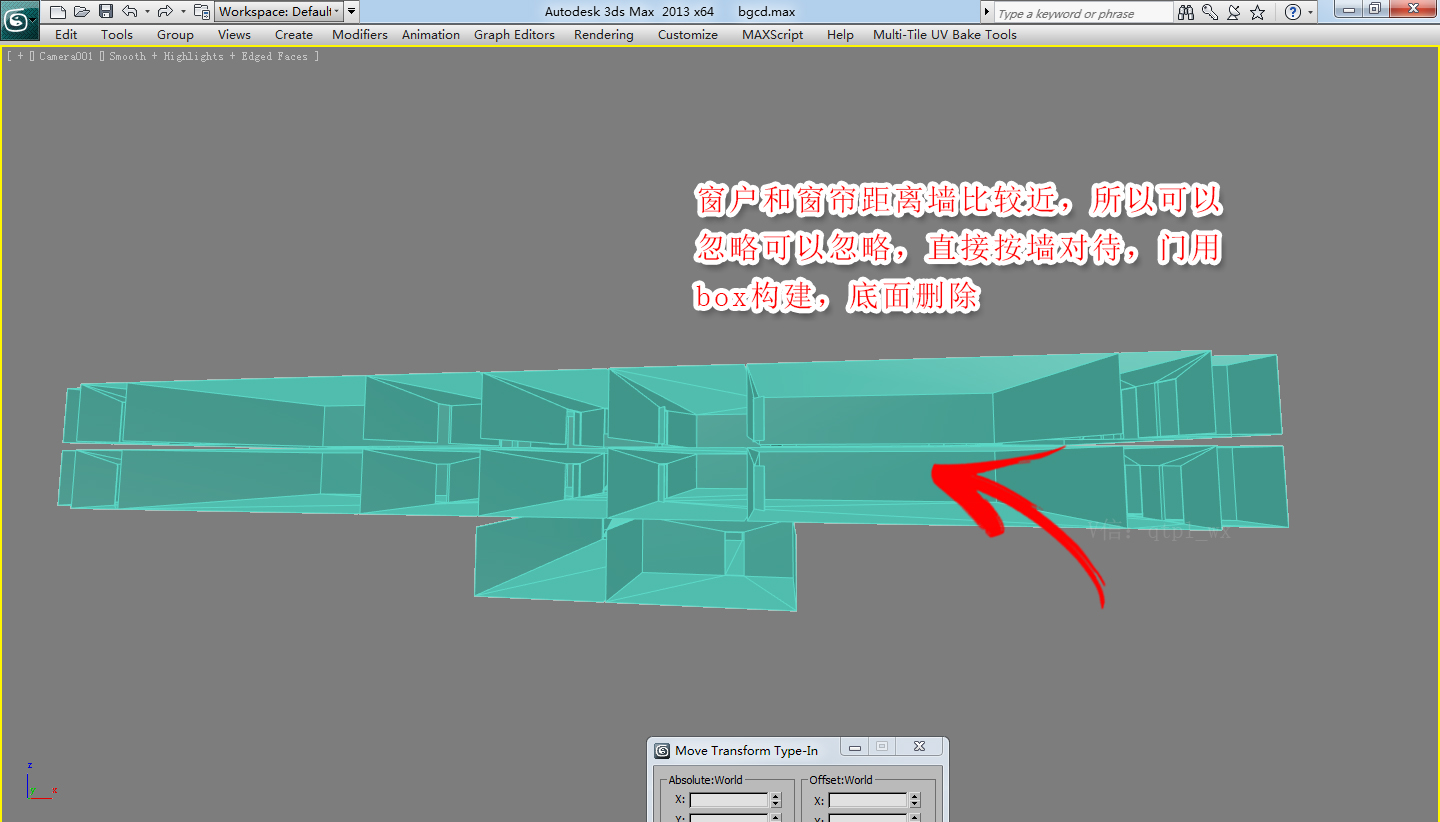Screen dimensions: 1440x822
Task: Open the Animation menu
Action: 431,34
